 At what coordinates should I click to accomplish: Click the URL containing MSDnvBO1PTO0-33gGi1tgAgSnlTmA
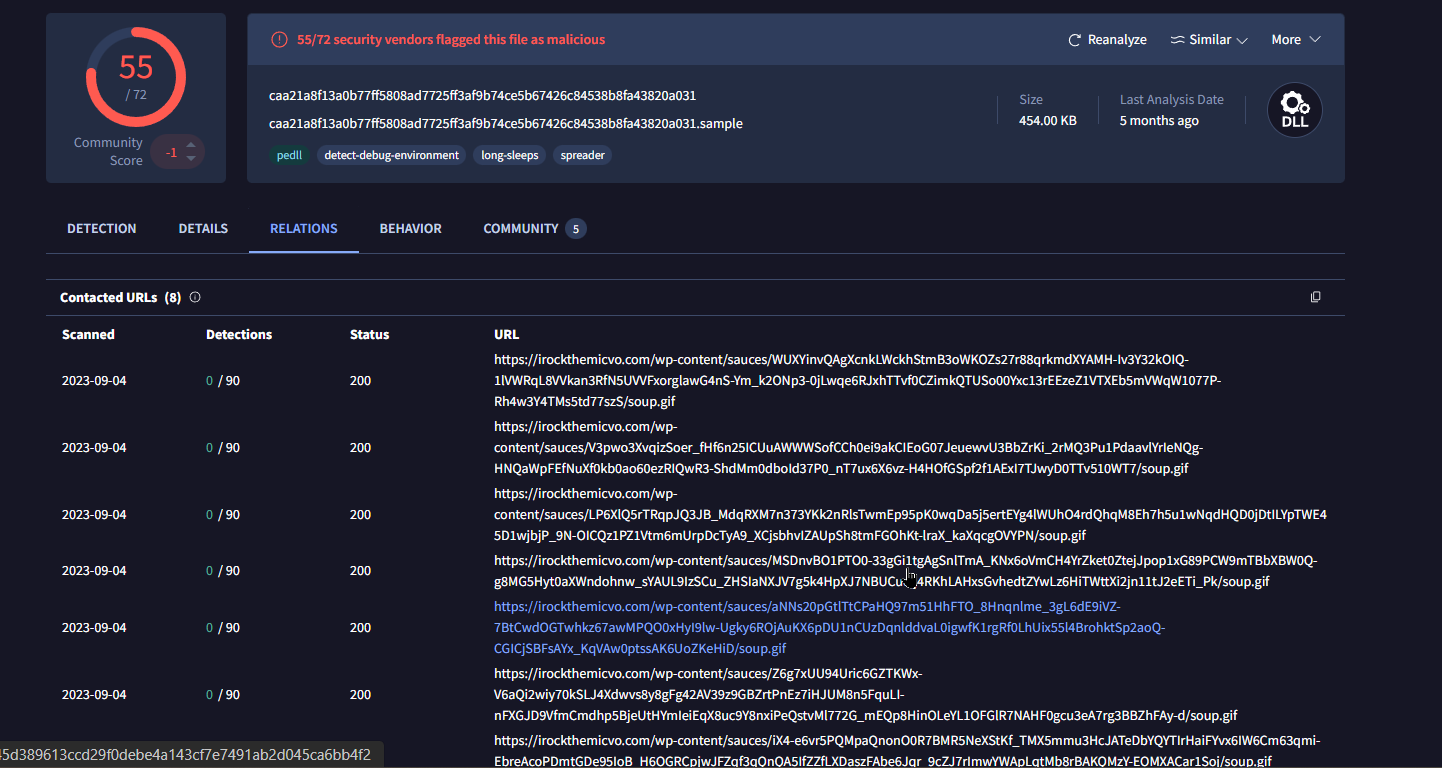pos(906,571)
